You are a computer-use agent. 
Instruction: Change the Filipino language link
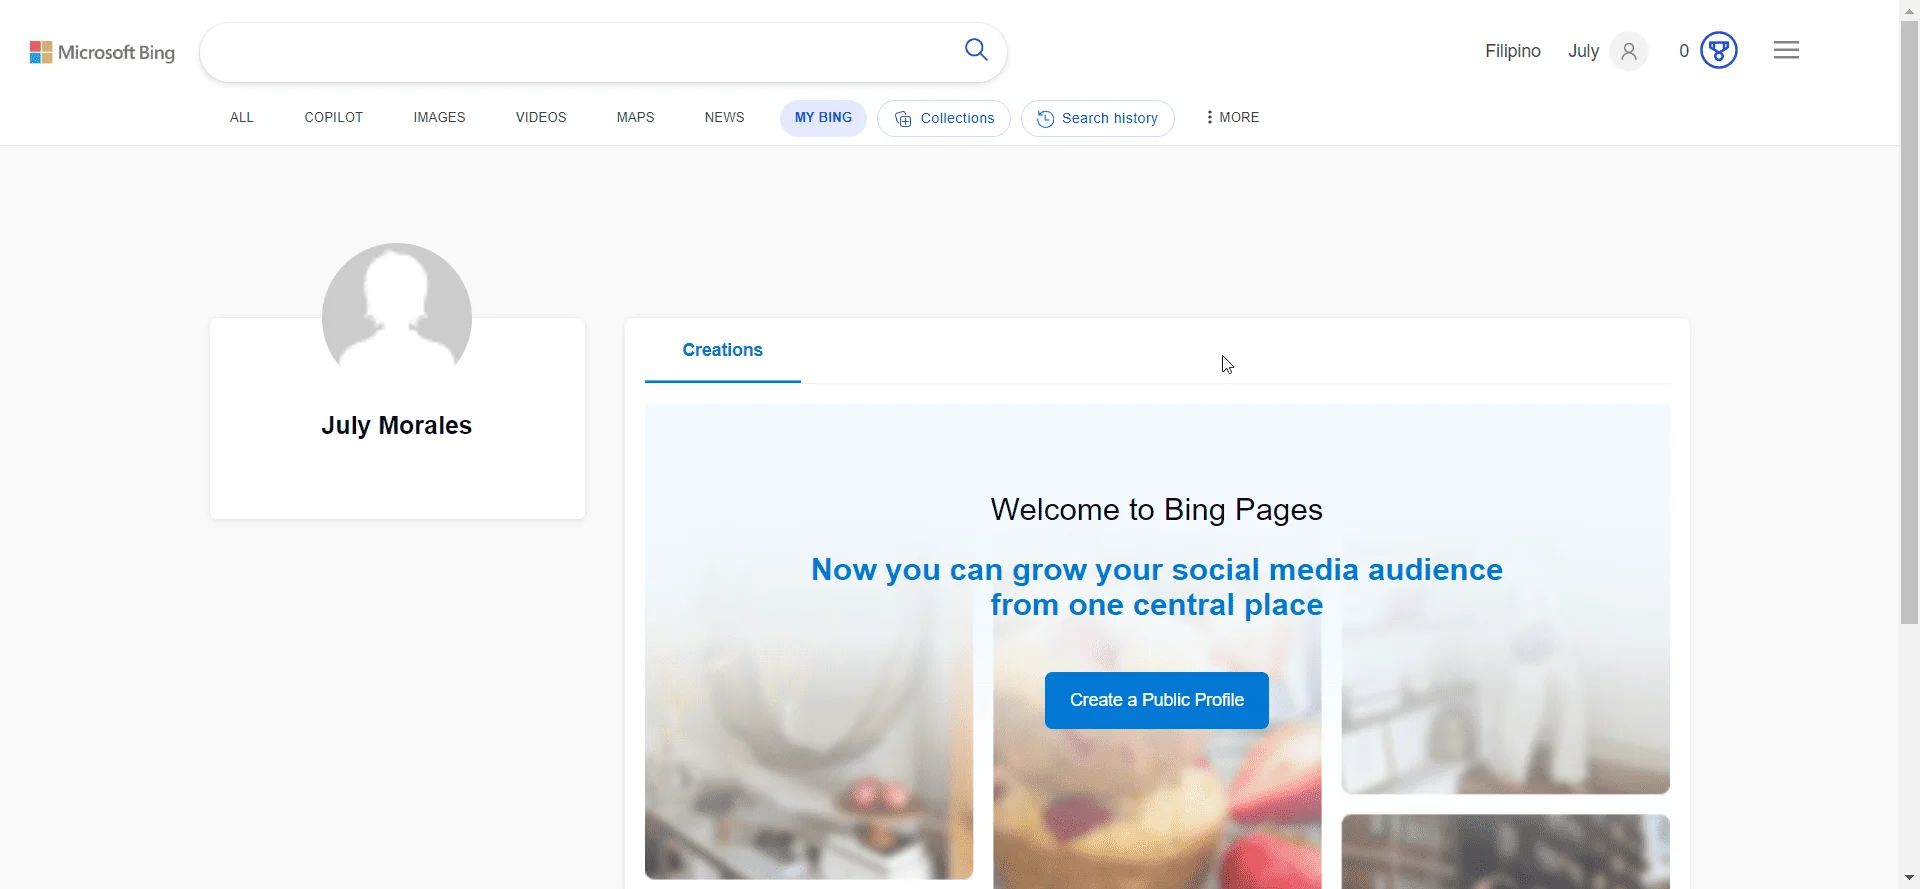coord(1513,51)
